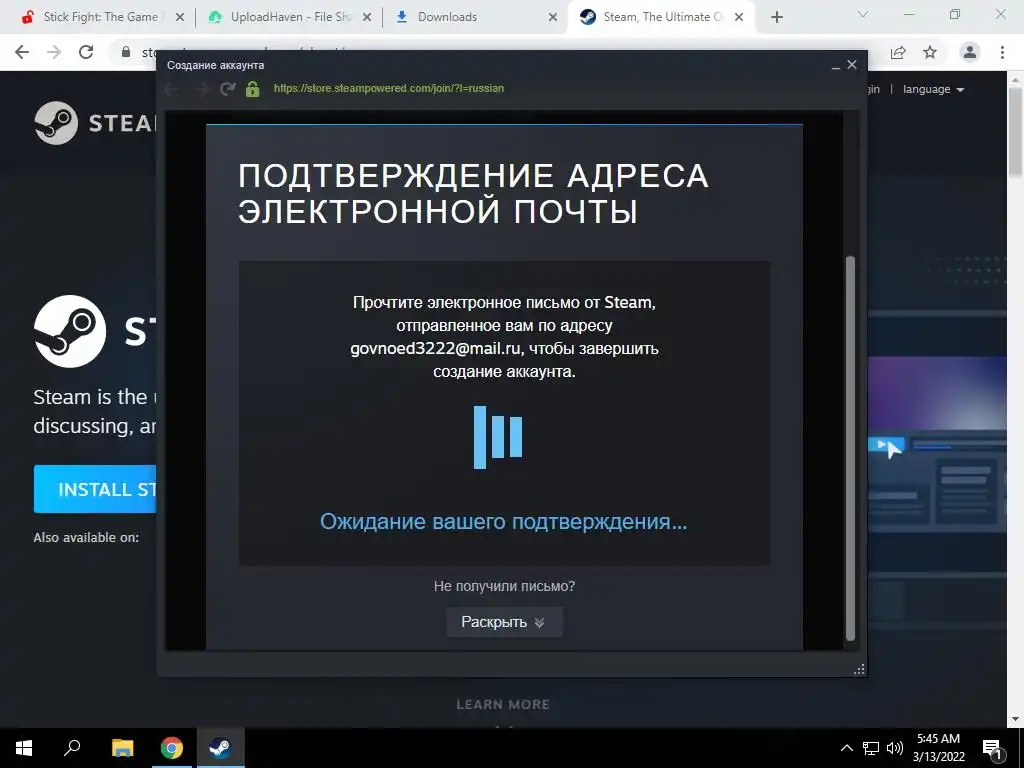Open Windows taskbar search

(72, 748)
